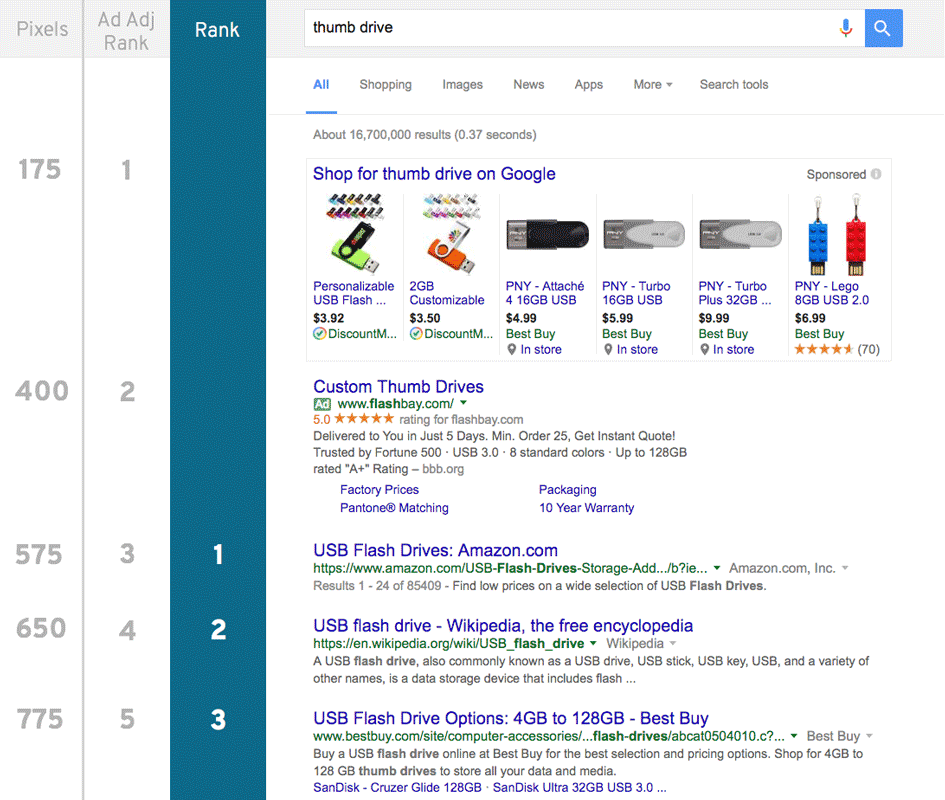Switch to the News tab

[x=529, y=84]
